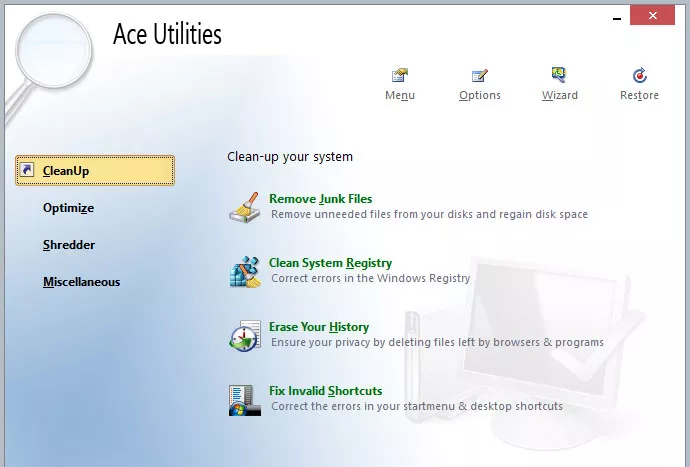Click the shortcut arrow icon beside CleanUp
This screenshot has width=690, height=467.
[27, 170]
